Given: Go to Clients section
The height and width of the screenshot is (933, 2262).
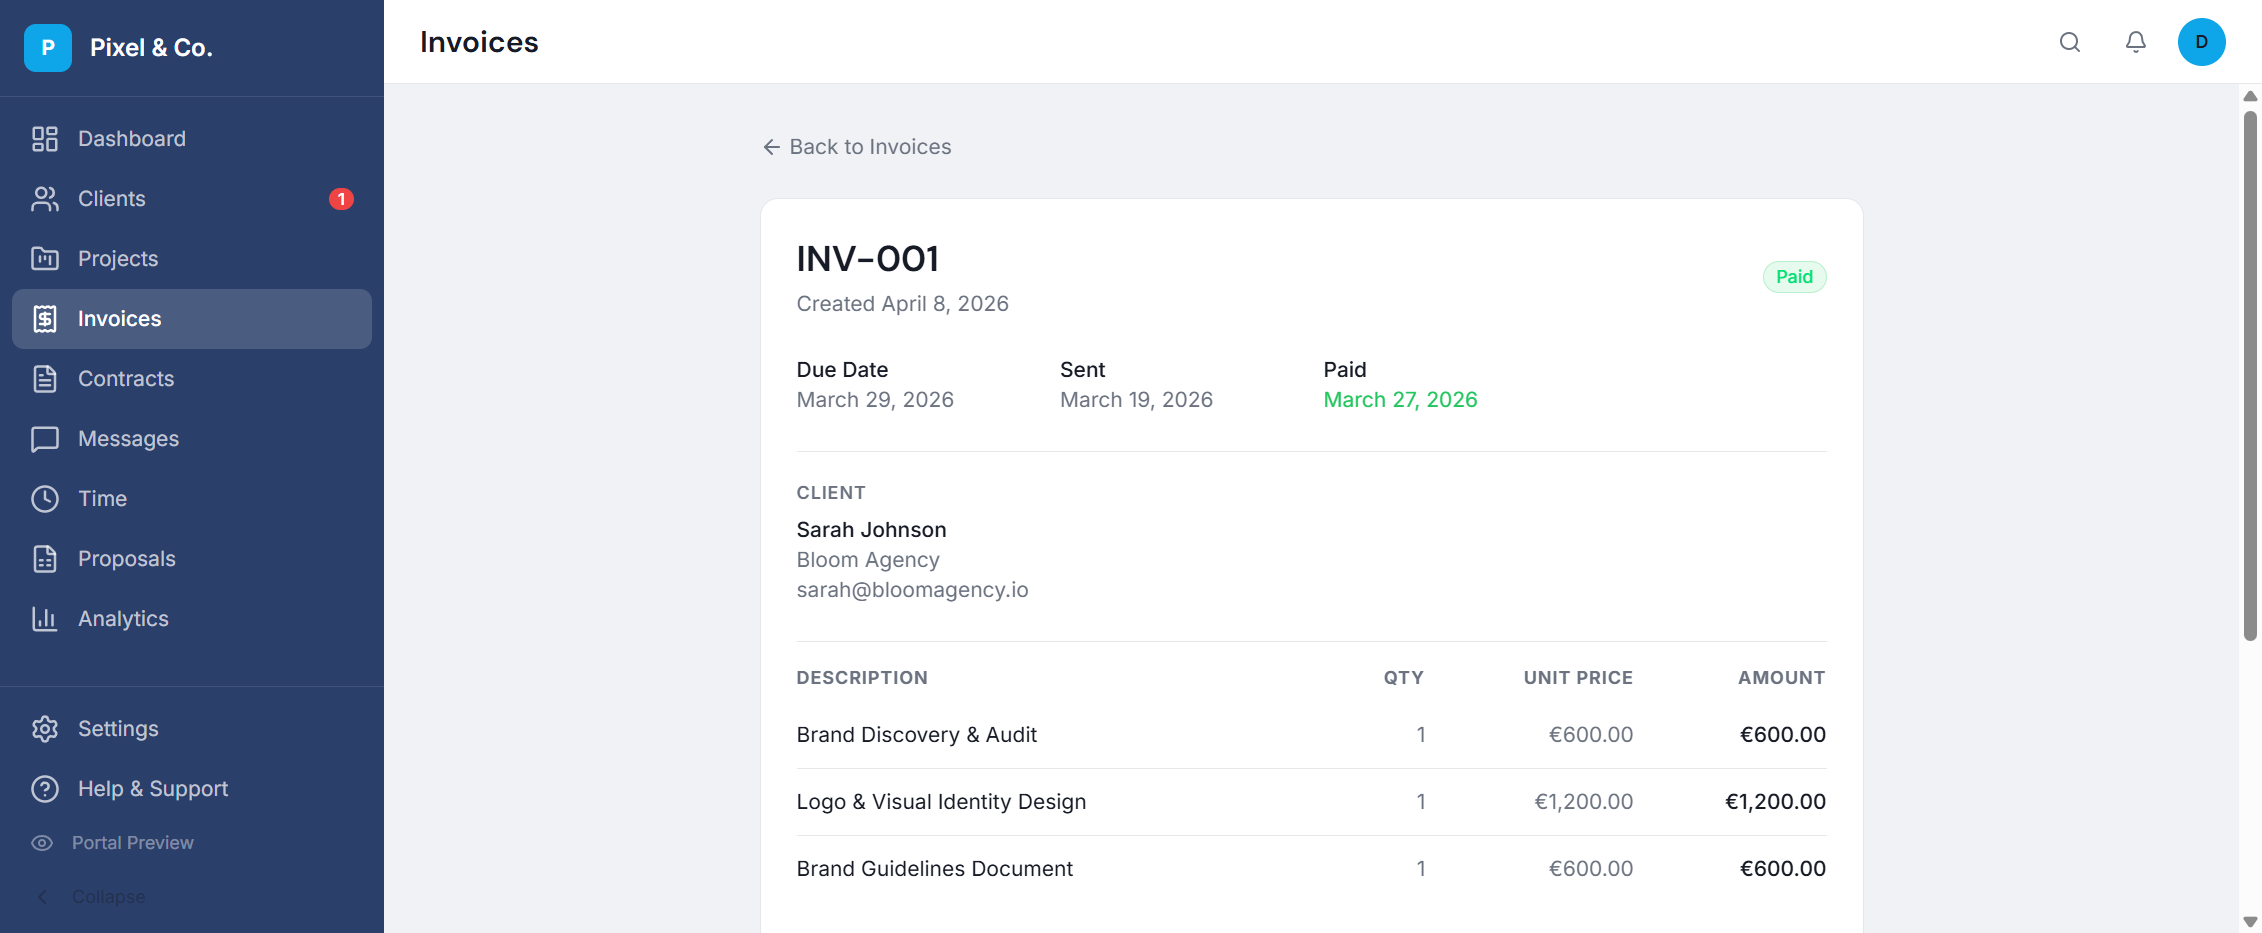Looking at the screenshot, I should tap(192, 199).
